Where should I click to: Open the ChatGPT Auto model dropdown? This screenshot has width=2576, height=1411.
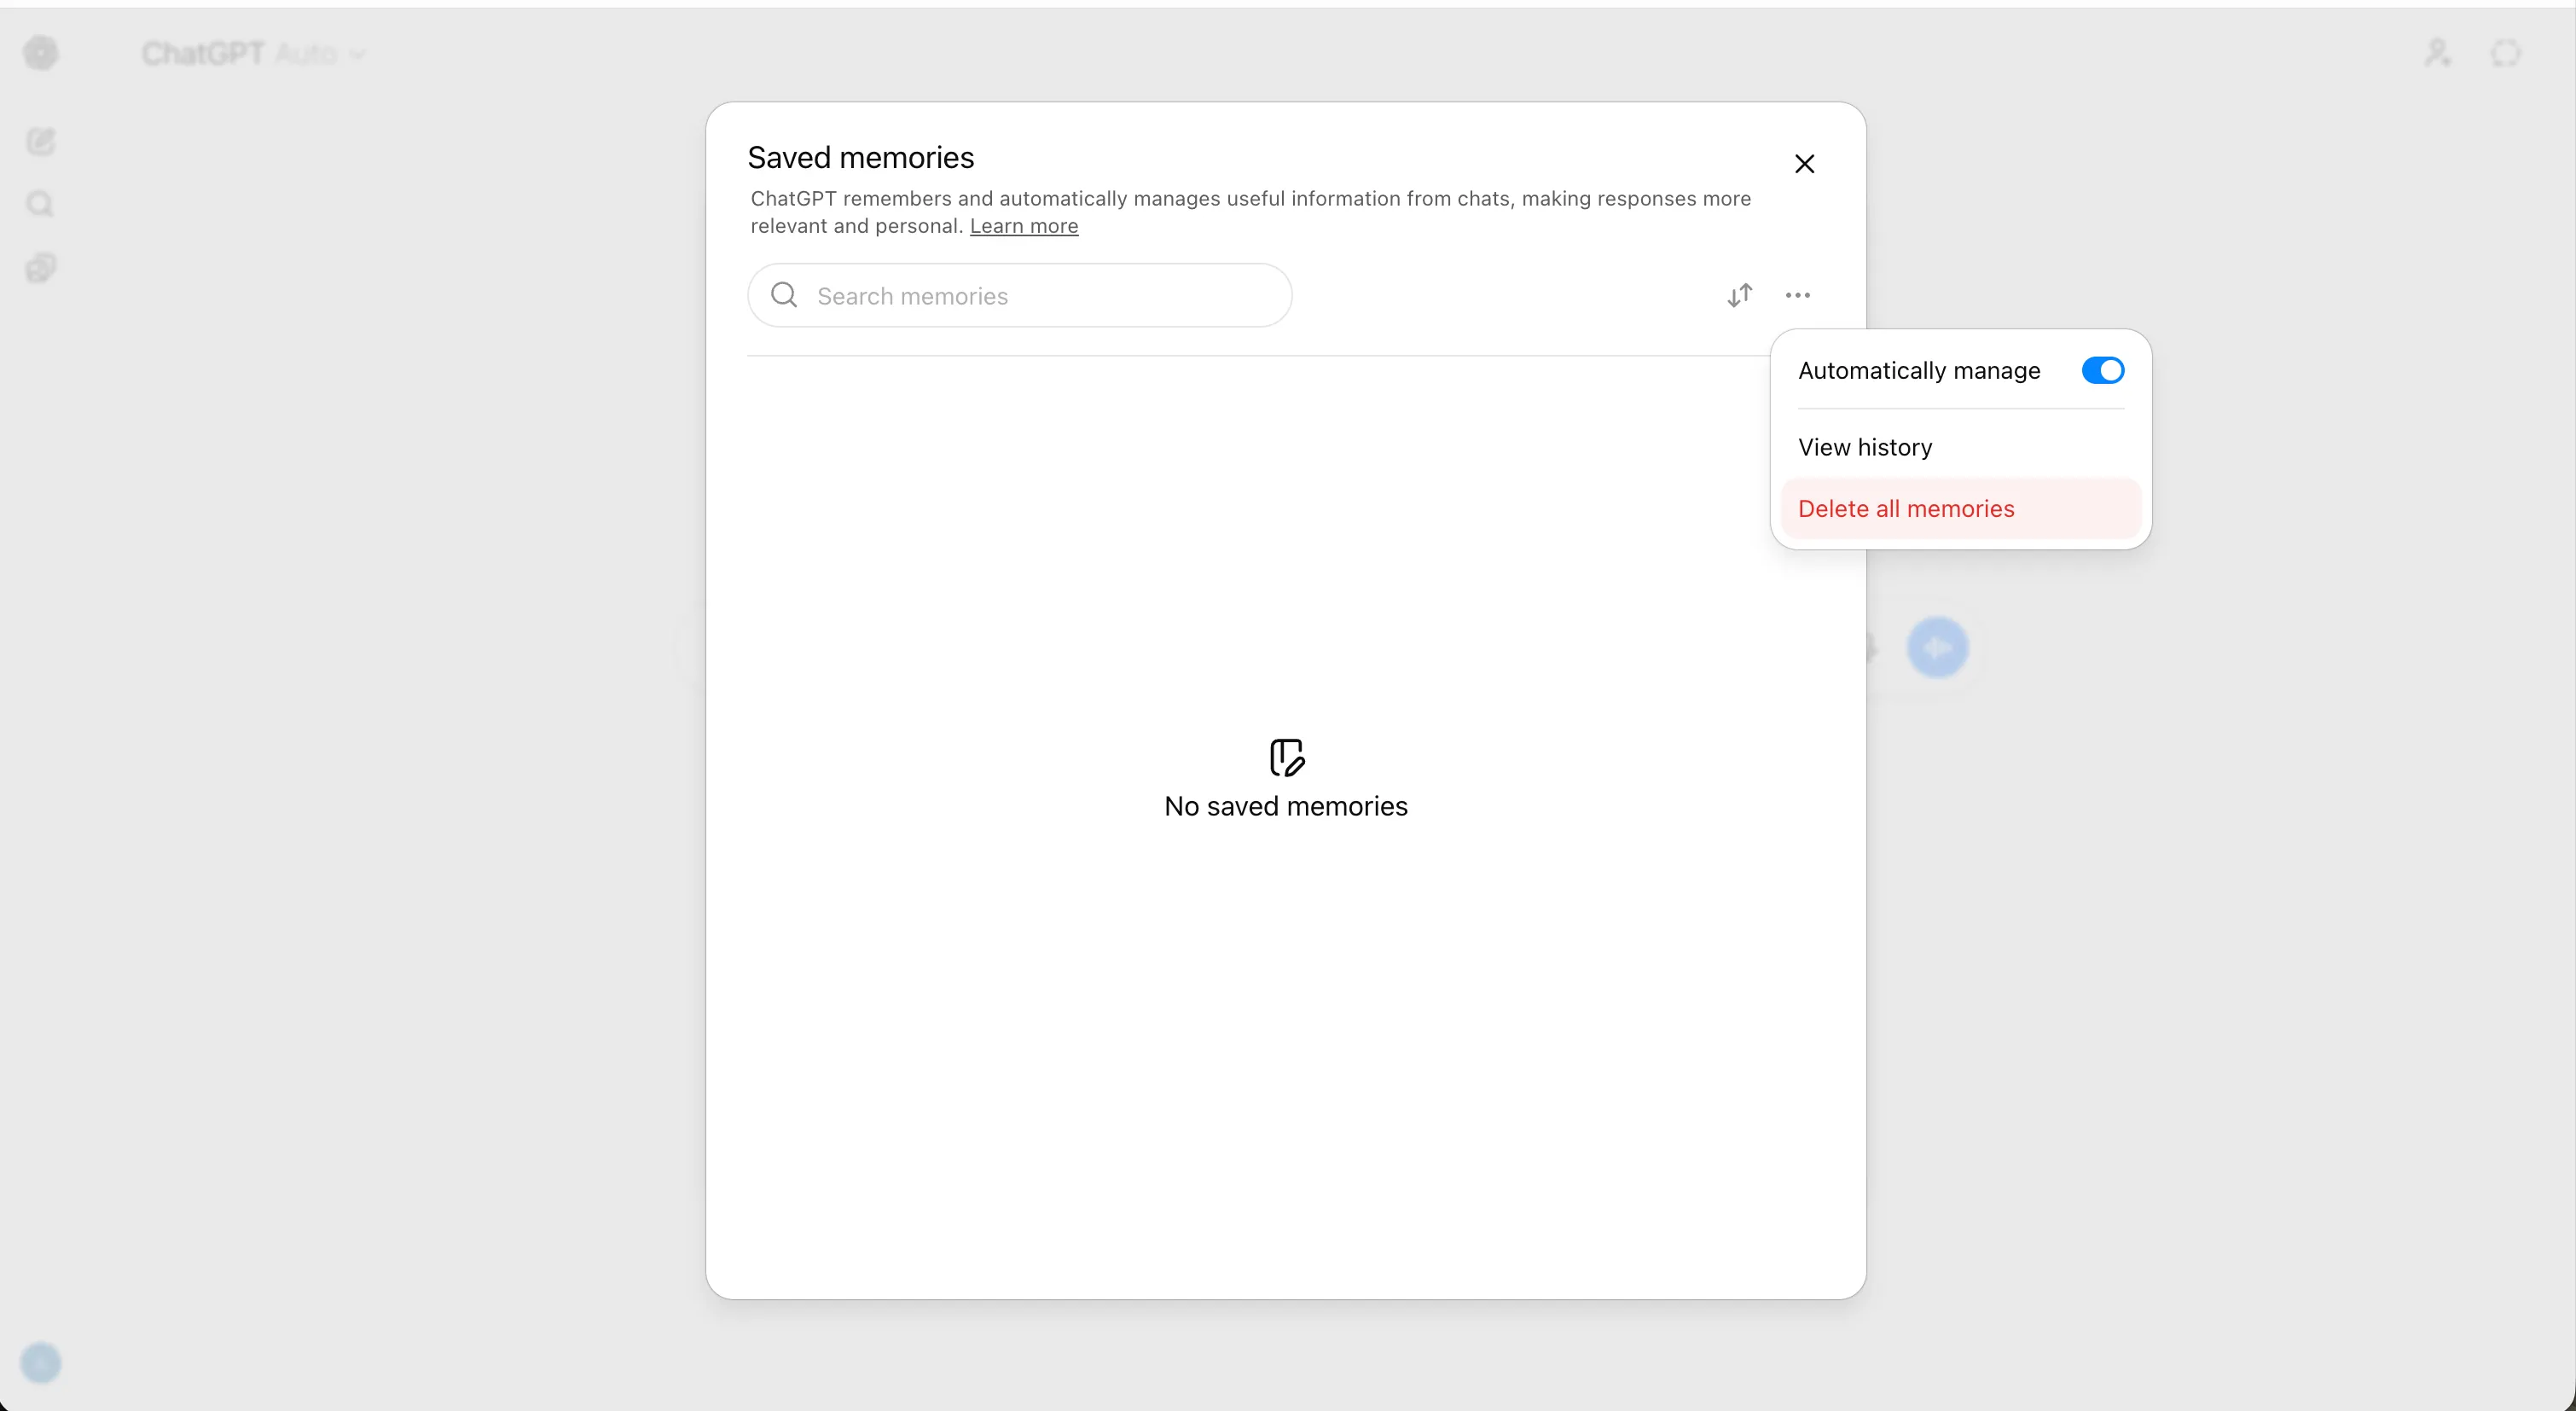click(254, 53)
